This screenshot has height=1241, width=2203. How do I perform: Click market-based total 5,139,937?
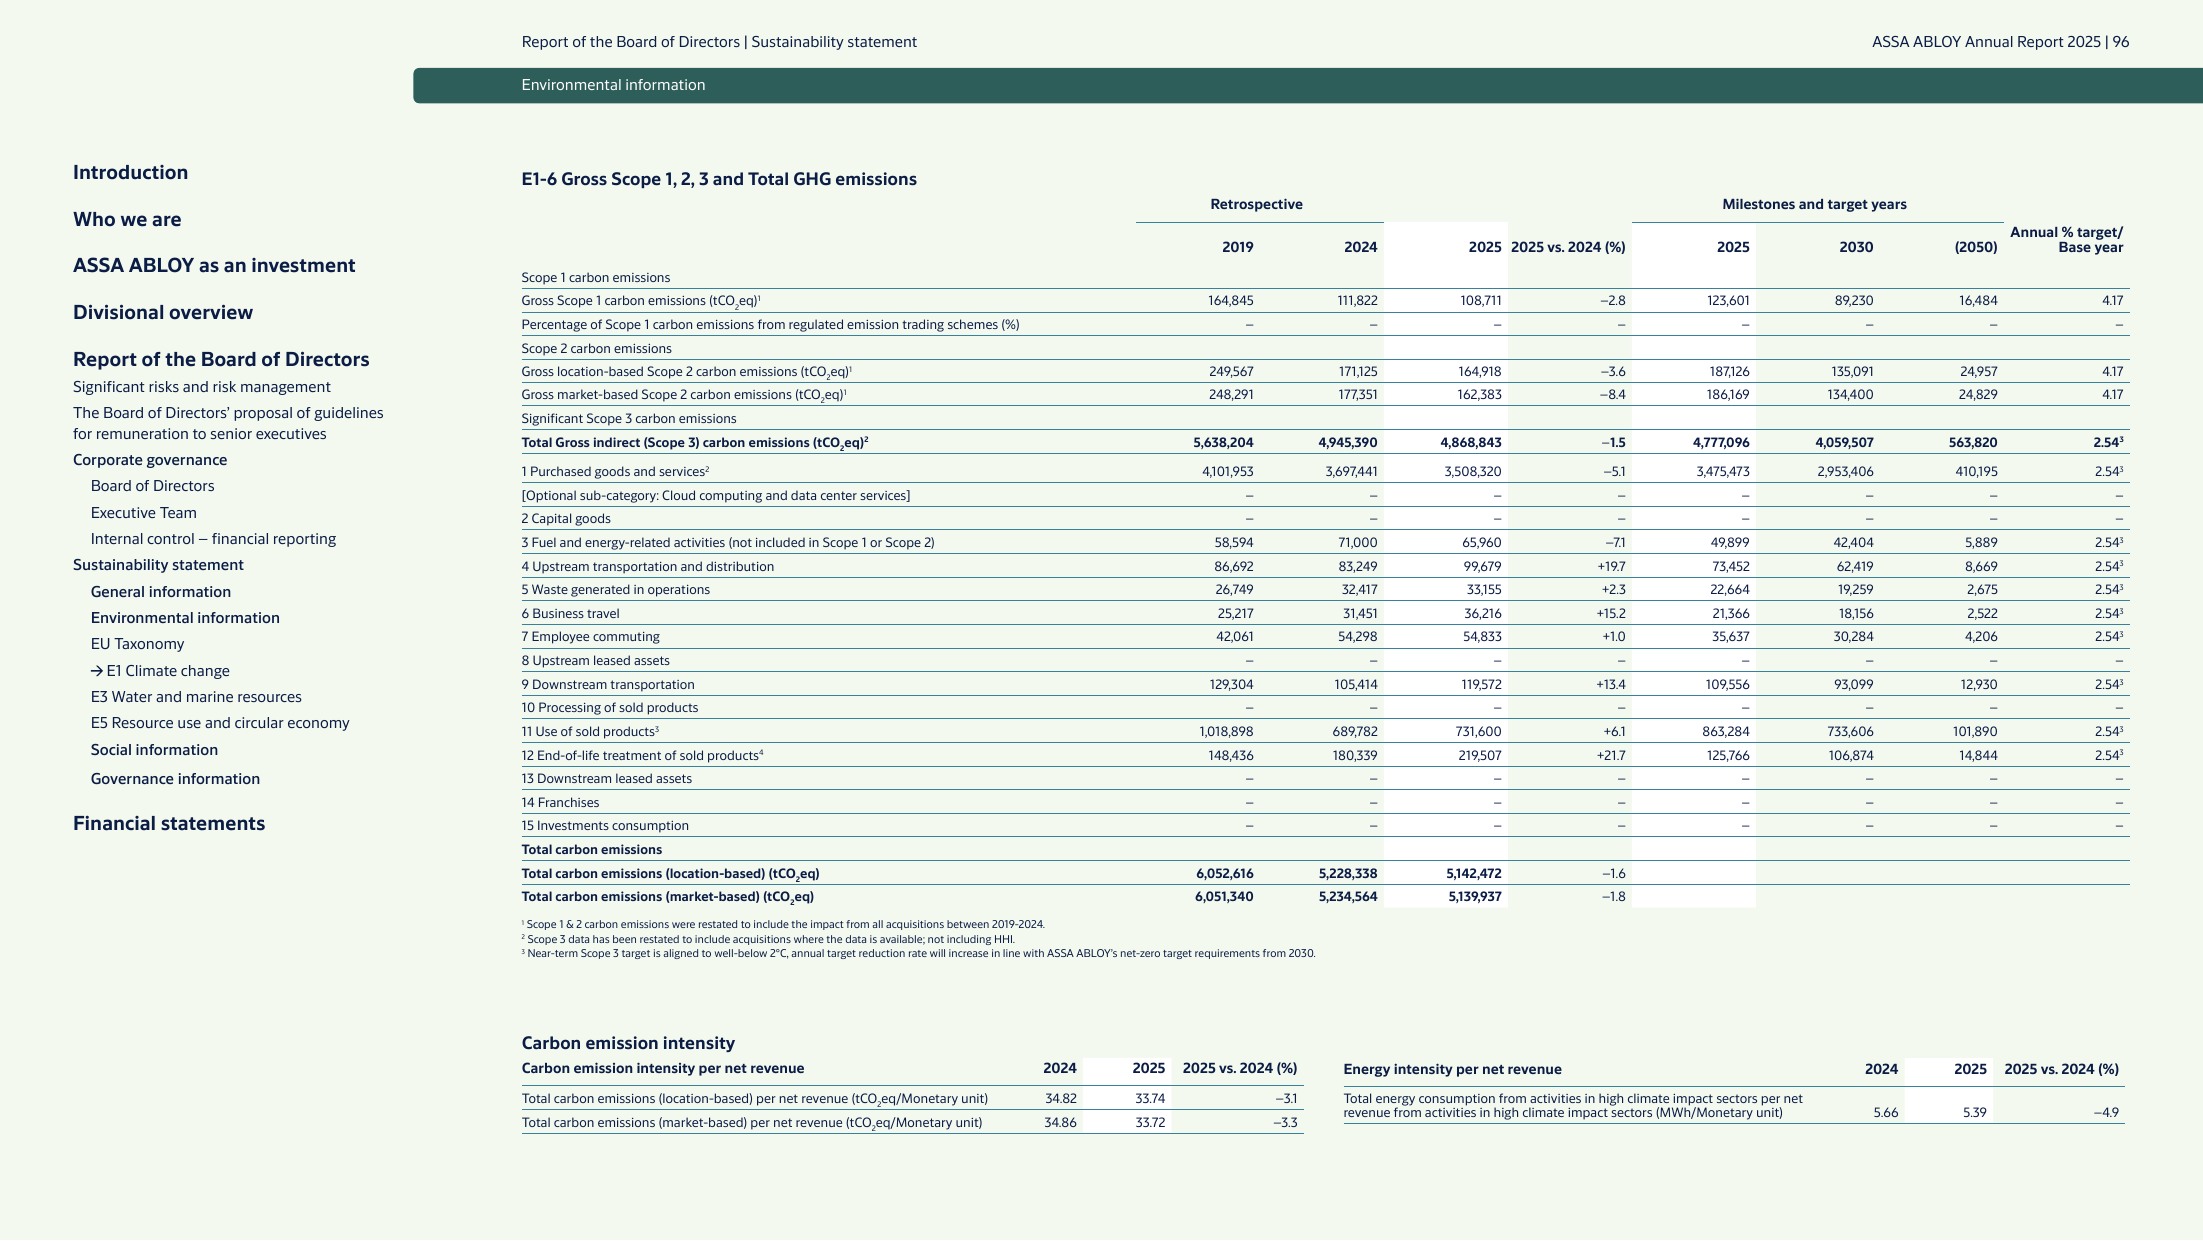(x=1474, y=896)
